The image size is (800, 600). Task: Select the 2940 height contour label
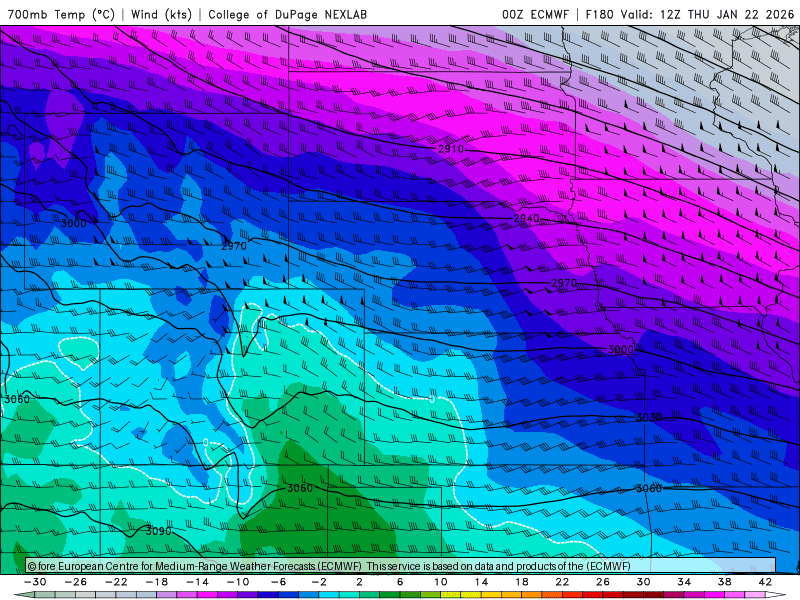[x=526, y=218]
